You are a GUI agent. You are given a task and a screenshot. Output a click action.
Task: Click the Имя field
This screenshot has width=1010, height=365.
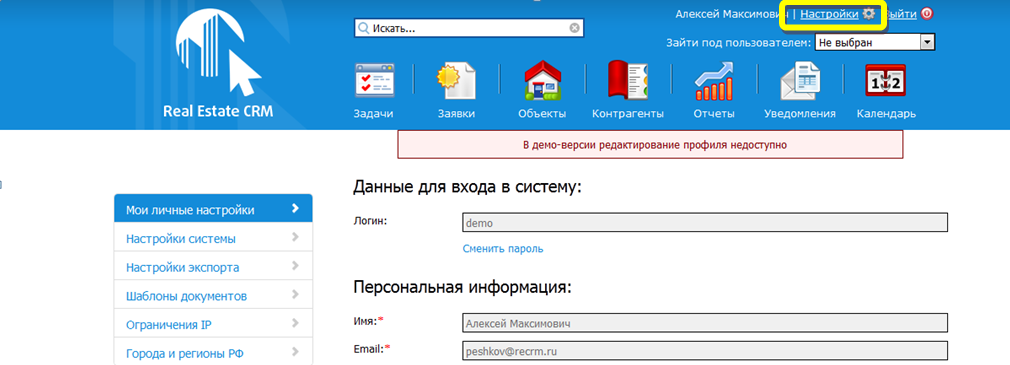(x=705, y=323)
